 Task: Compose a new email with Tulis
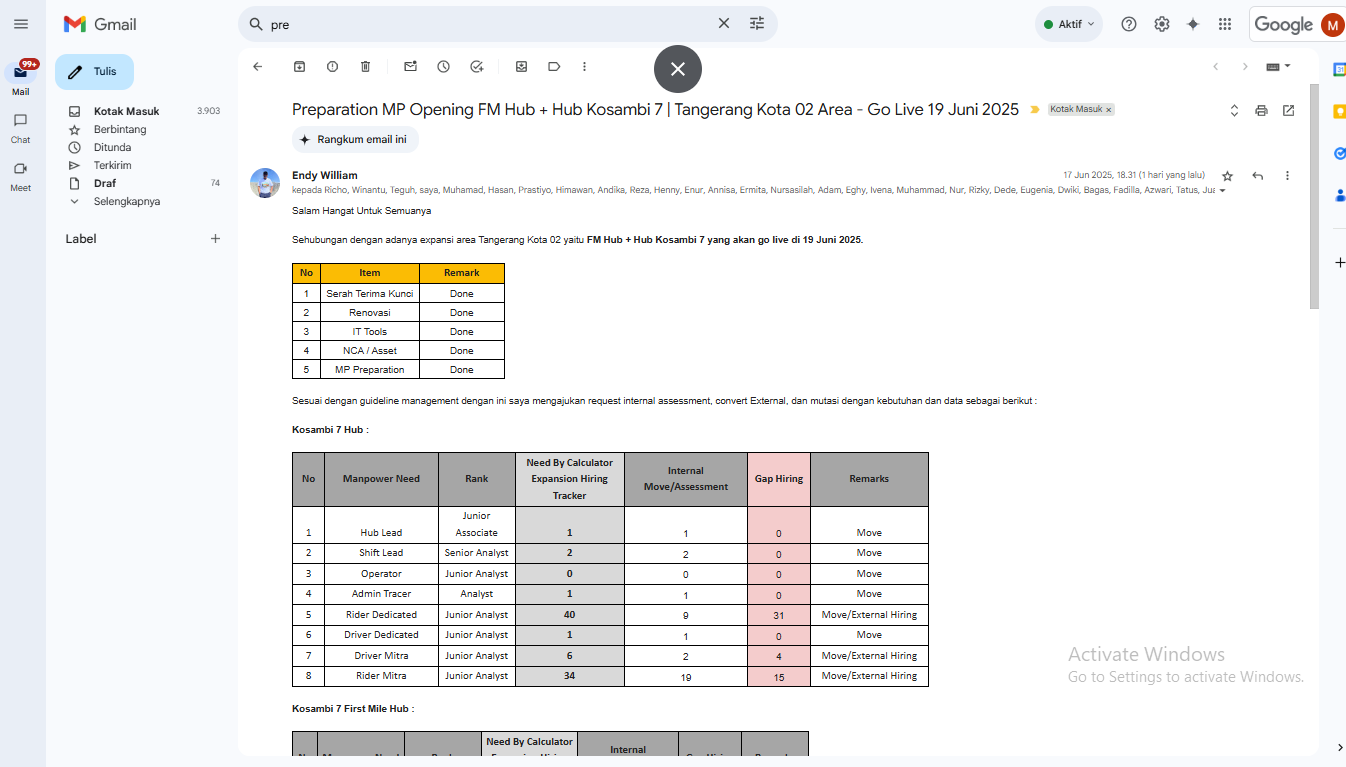point(94,72)
